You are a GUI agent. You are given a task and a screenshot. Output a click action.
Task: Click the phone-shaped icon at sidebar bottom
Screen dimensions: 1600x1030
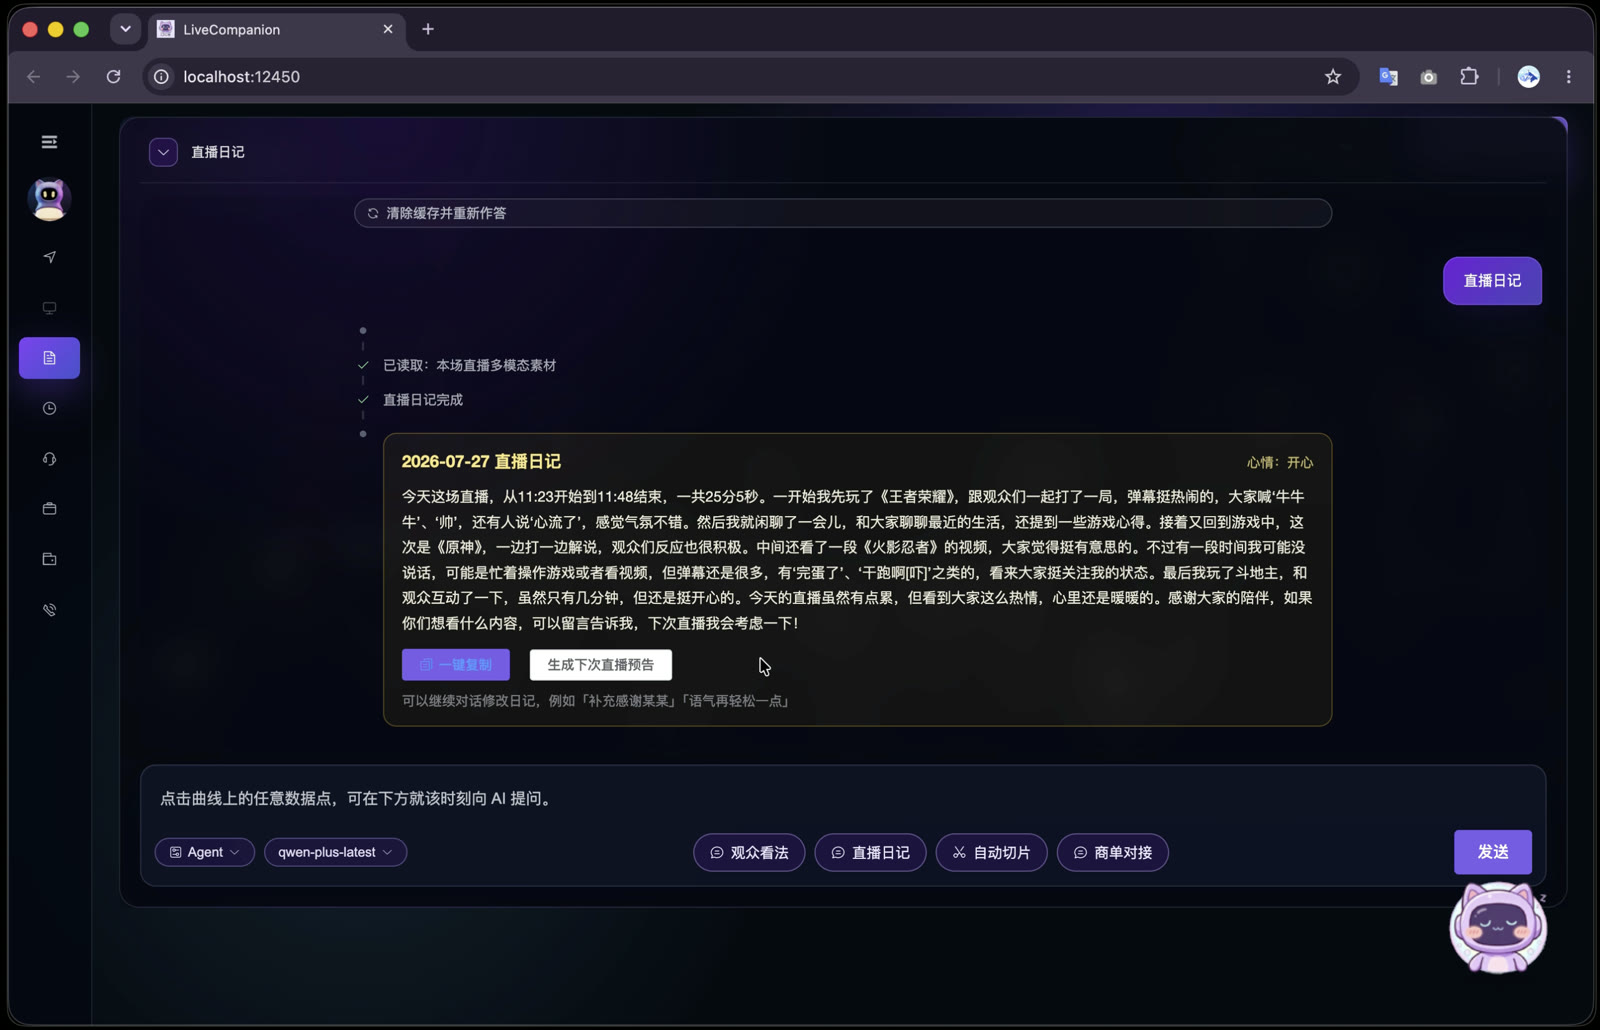coord(49,609)
